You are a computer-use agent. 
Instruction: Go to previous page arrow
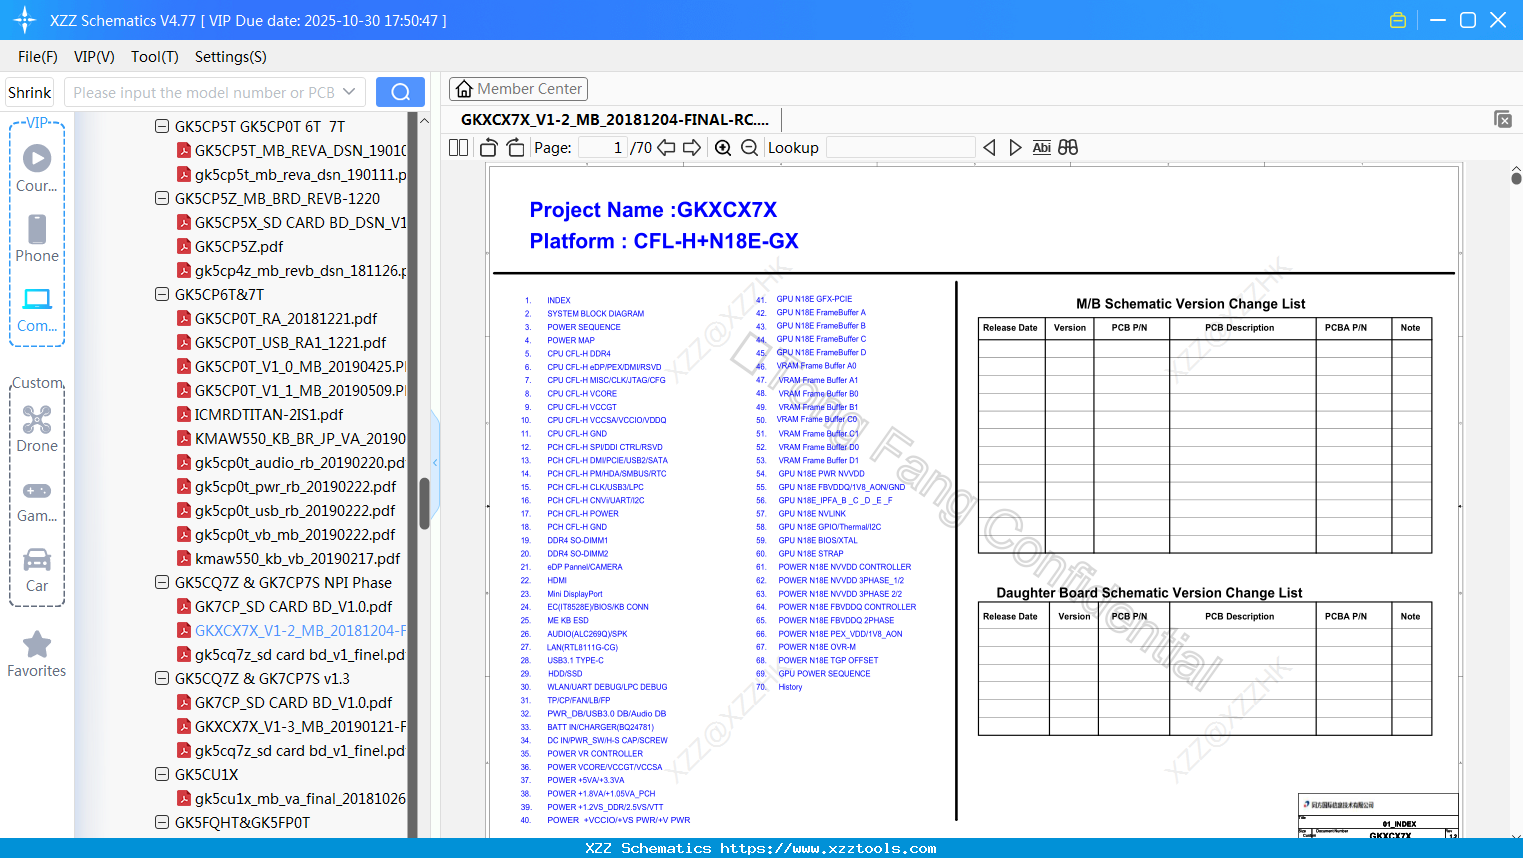coord(666,147)
